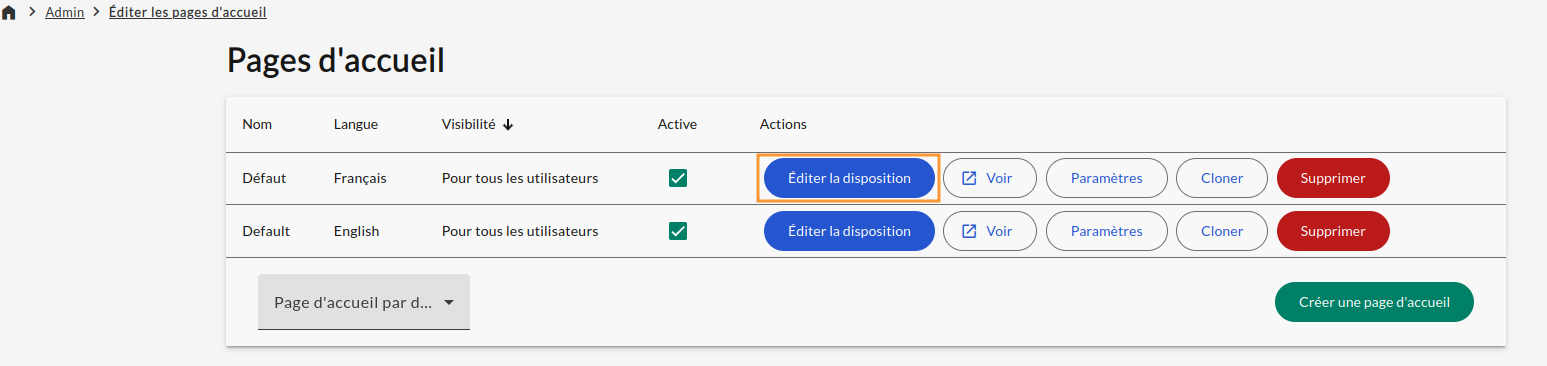Open the Page d'accueil par défaut dropdown
This screenshot has height=366, width=1547.
pyautogui.click(x=364, y=302)
